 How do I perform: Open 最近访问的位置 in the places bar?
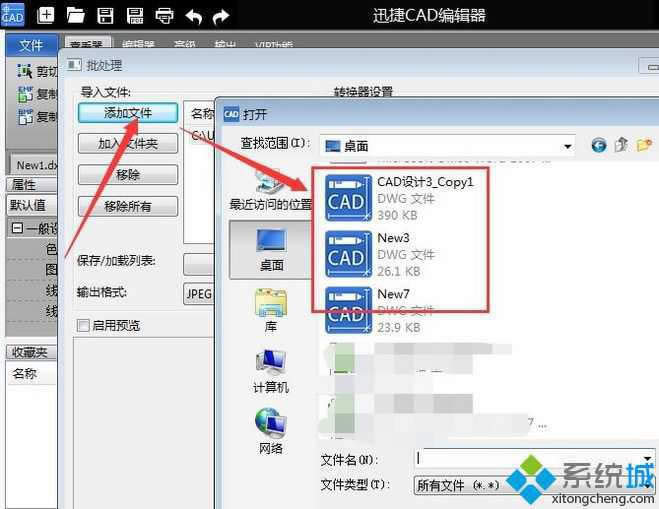[271, 191]
